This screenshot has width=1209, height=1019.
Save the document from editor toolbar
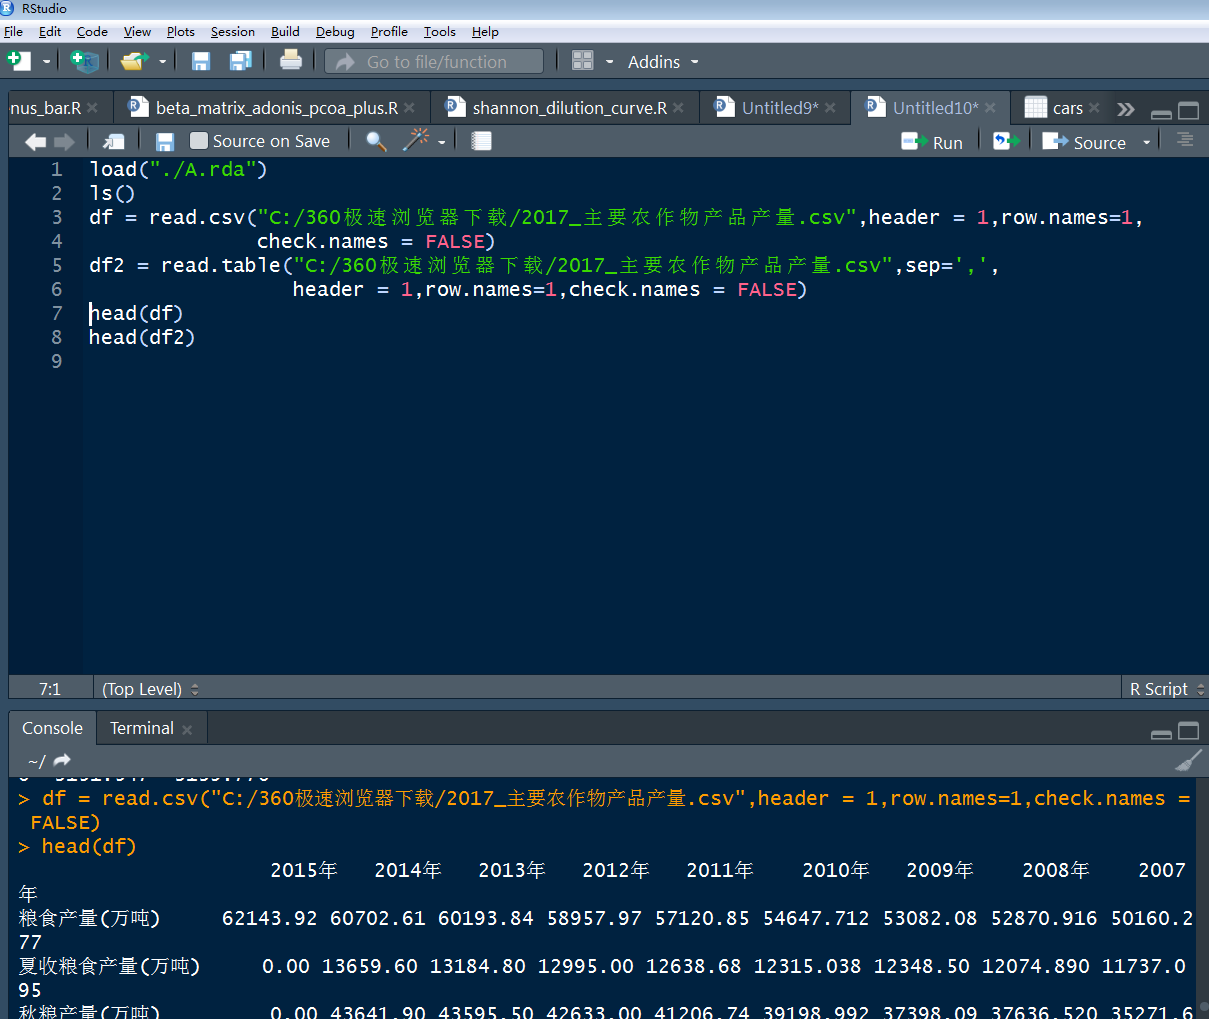point(165,142)
